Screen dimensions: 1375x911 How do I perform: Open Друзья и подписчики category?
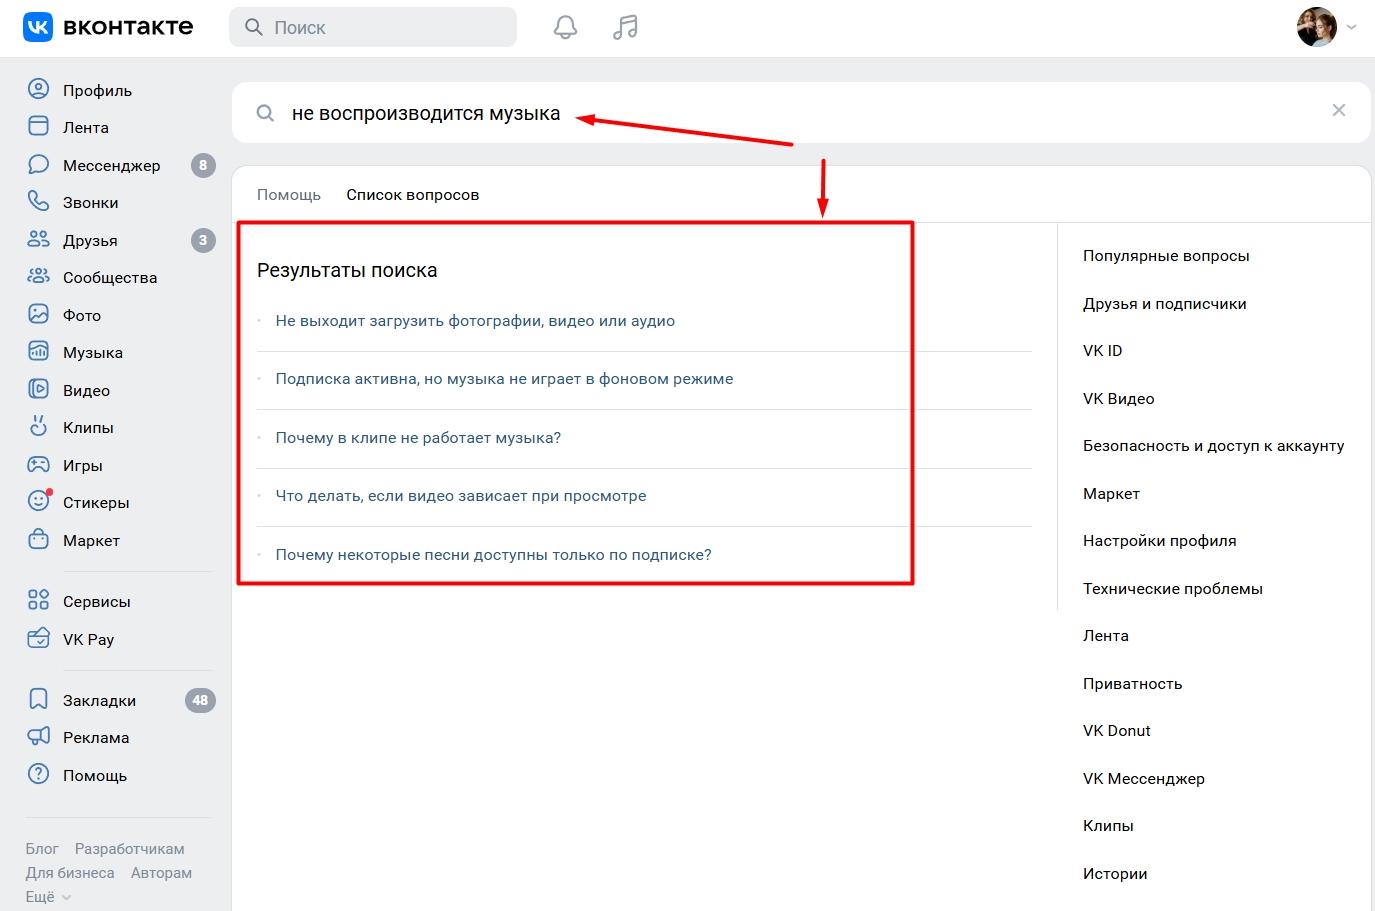coord(1164,304)
